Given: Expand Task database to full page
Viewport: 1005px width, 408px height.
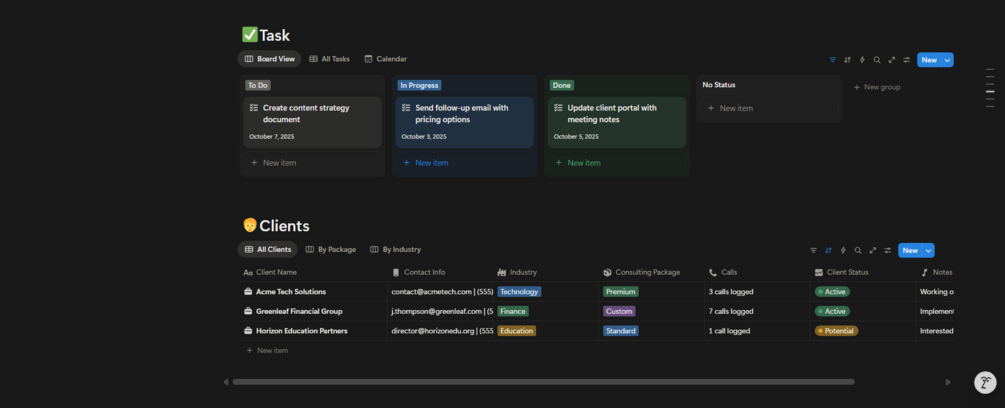Looking at the screenshot, I should pos(892,60).
